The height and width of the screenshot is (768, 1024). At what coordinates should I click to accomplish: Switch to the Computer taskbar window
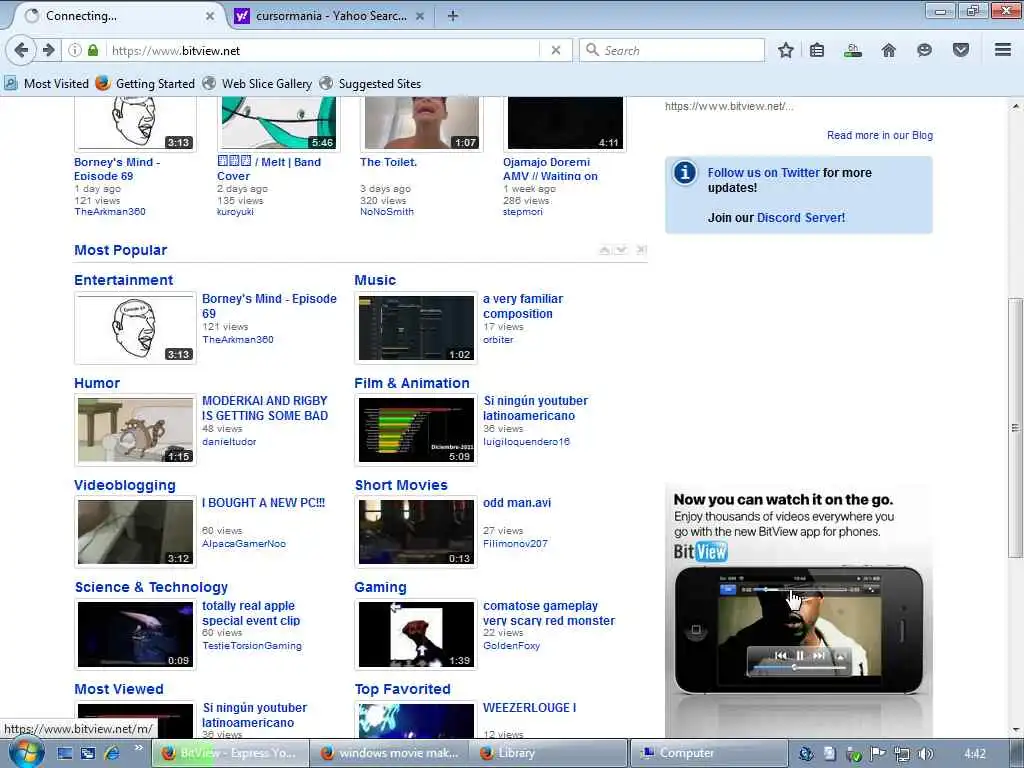click(x=708, y=753)
